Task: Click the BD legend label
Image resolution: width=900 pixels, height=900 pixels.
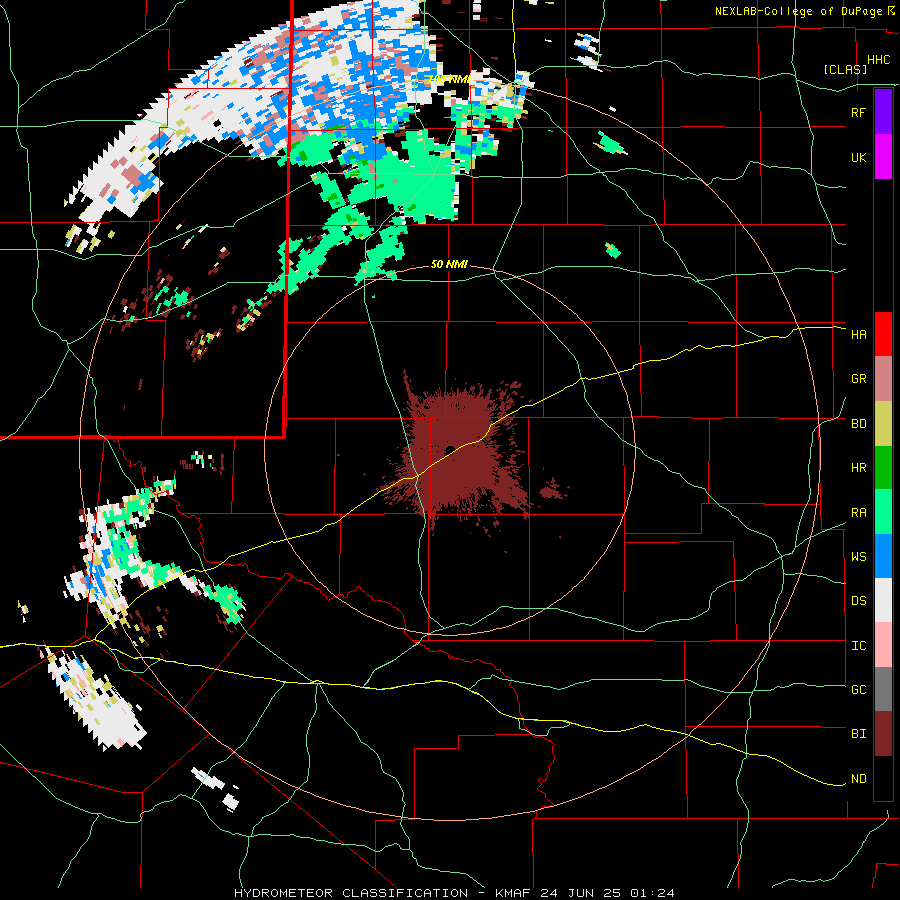Action: (858, 424)
